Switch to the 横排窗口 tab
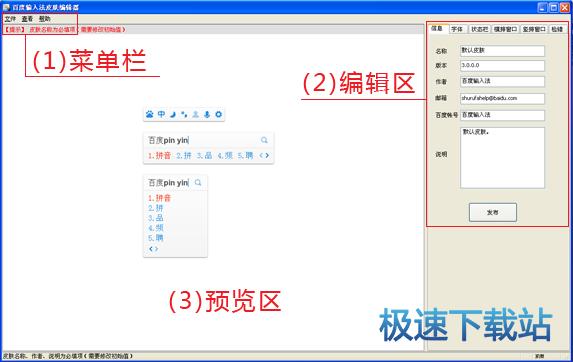The height and width of the screenshot is (362, 573). tap(505, 29)
